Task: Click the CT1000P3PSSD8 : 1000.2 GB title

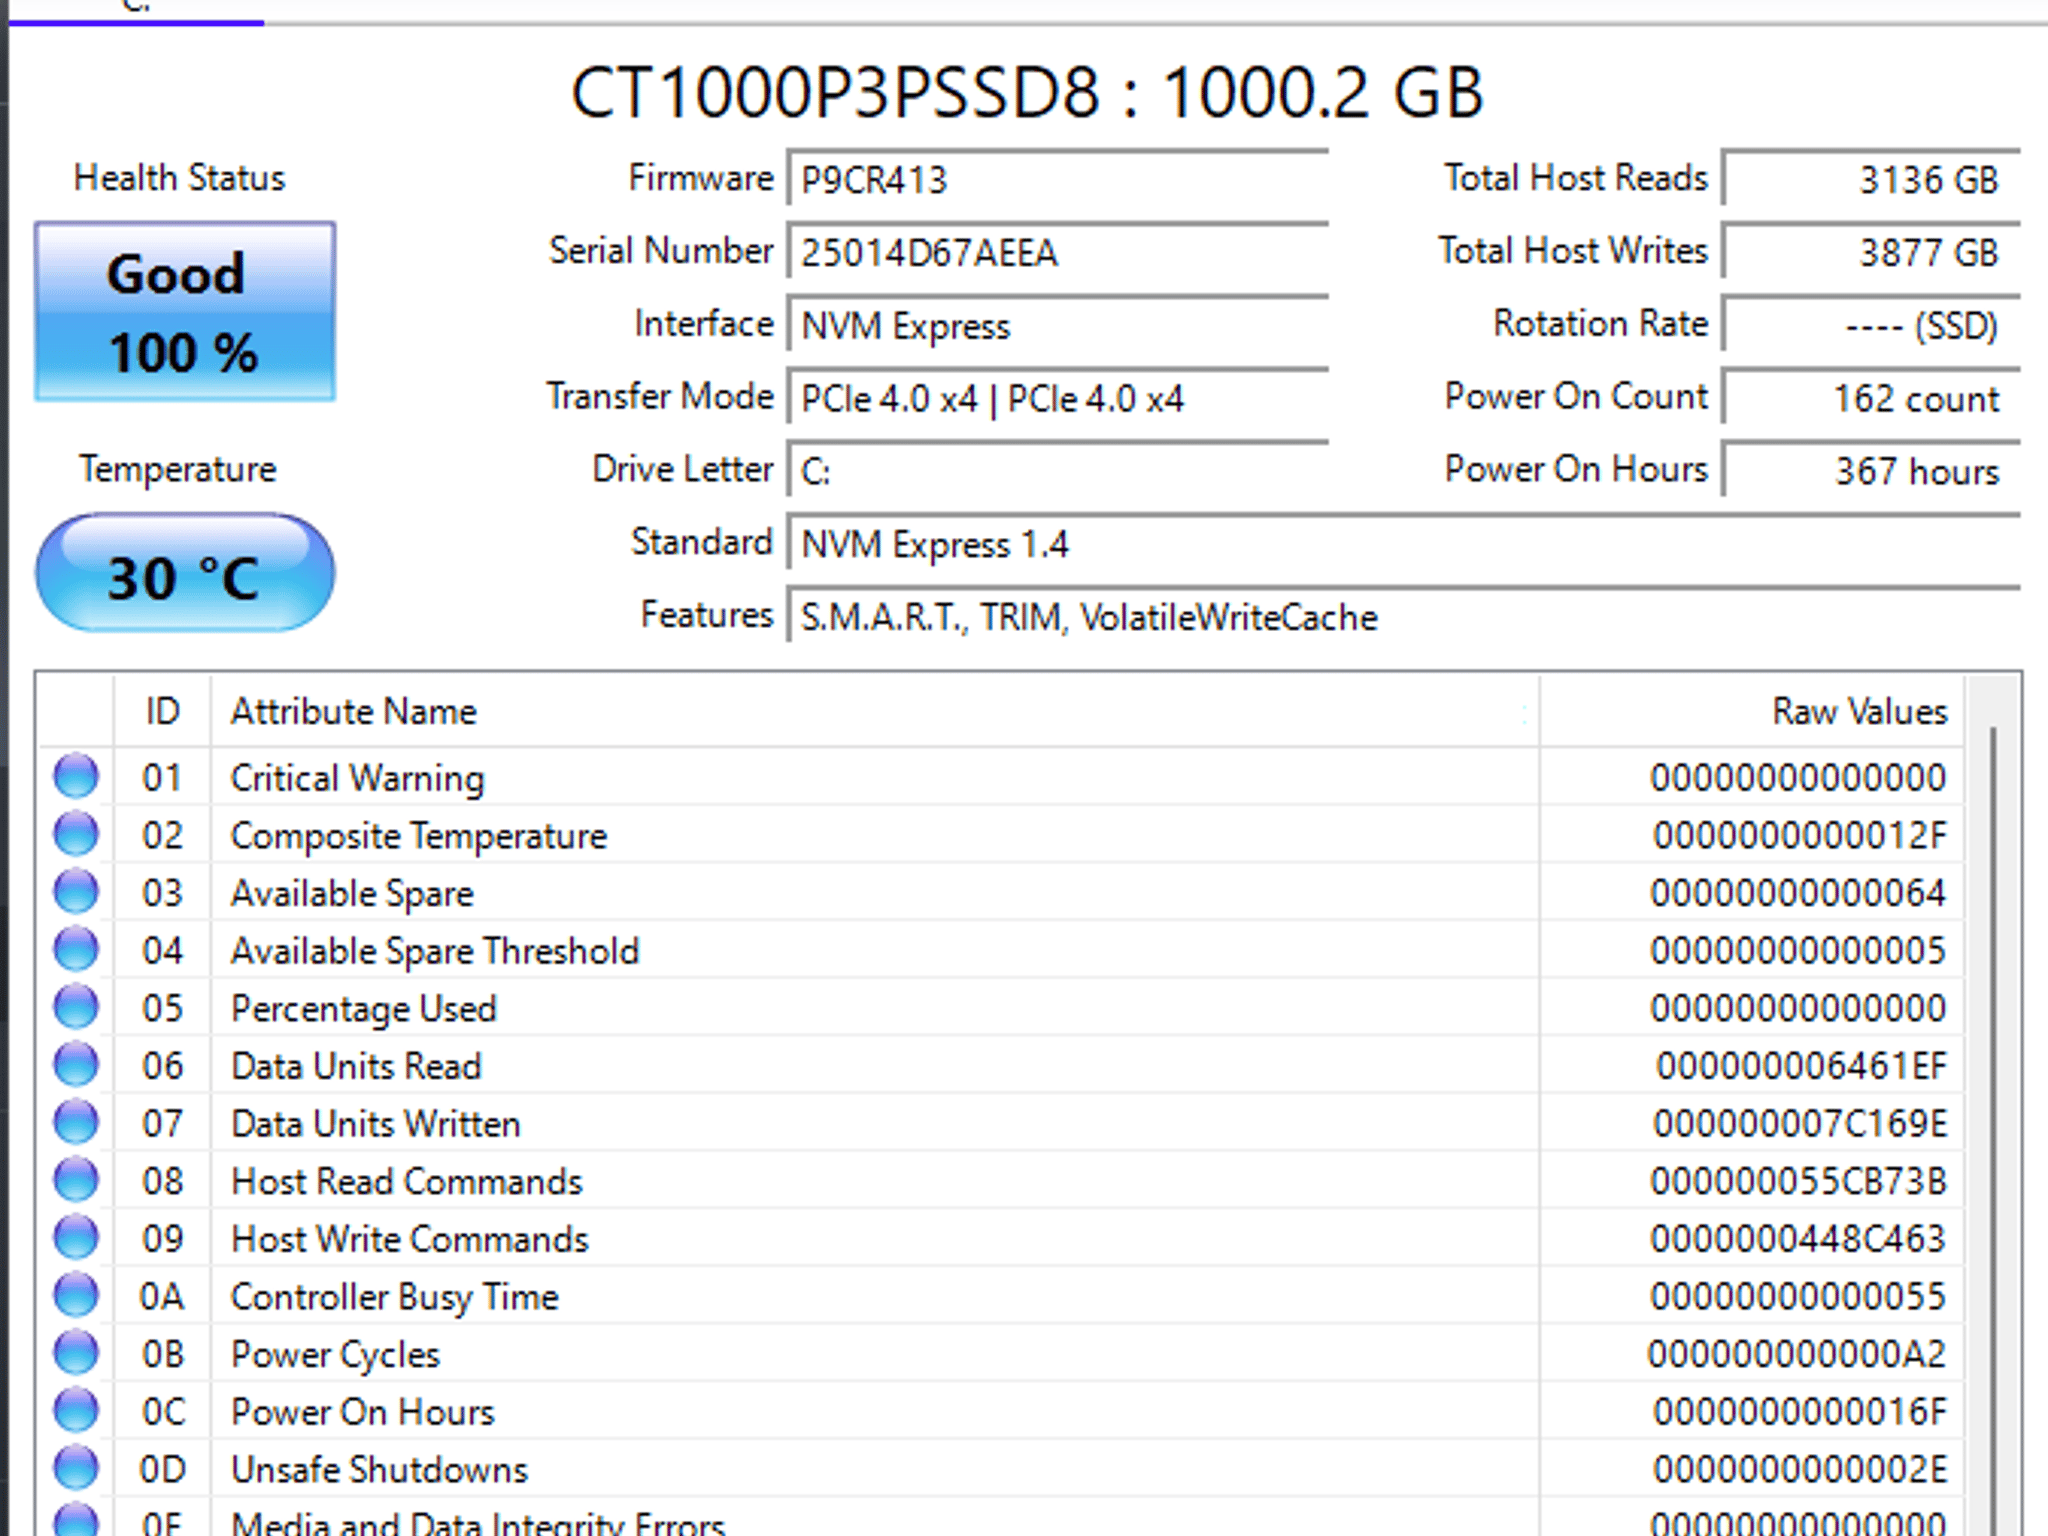Action: tap(1027, 92)
